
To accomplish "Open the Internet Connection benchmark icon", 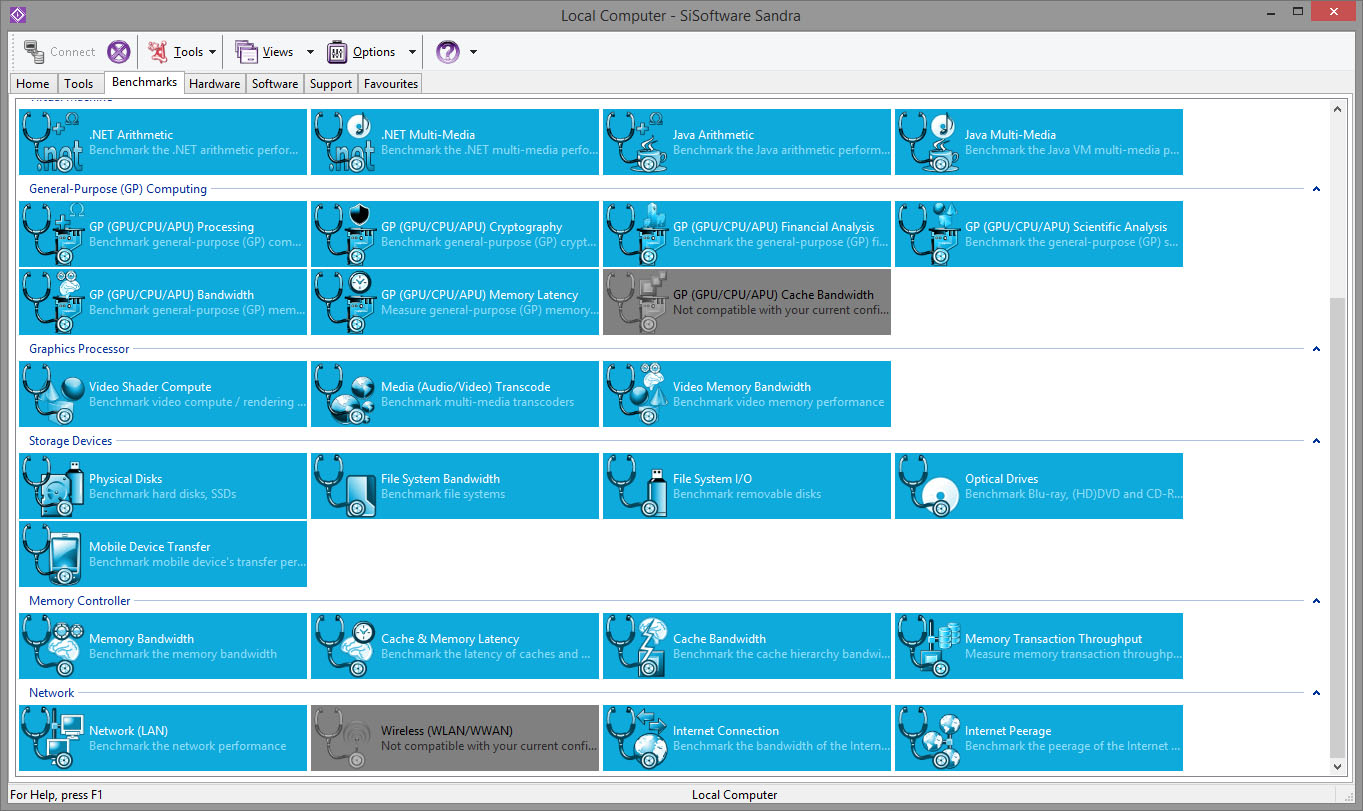I will (x=637, y=738).
